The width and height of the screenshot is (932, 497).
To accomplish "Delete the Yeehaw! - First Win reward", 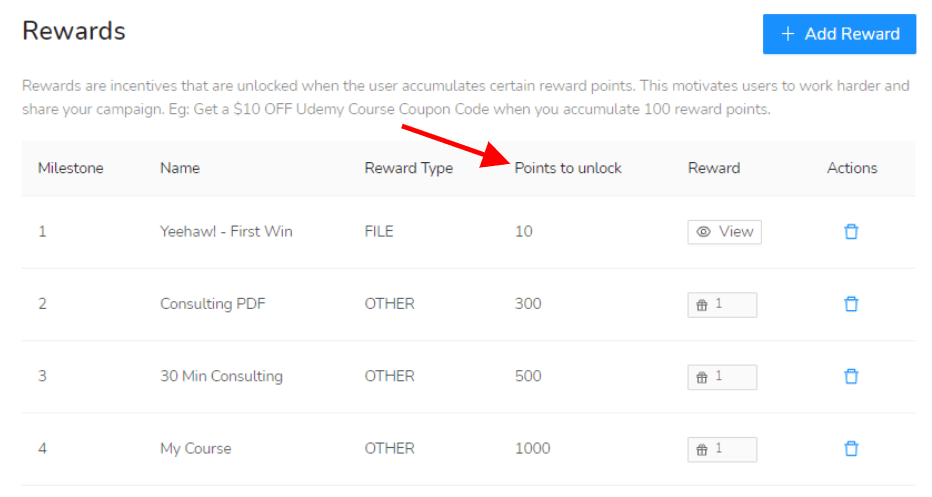I will [851, 232].
